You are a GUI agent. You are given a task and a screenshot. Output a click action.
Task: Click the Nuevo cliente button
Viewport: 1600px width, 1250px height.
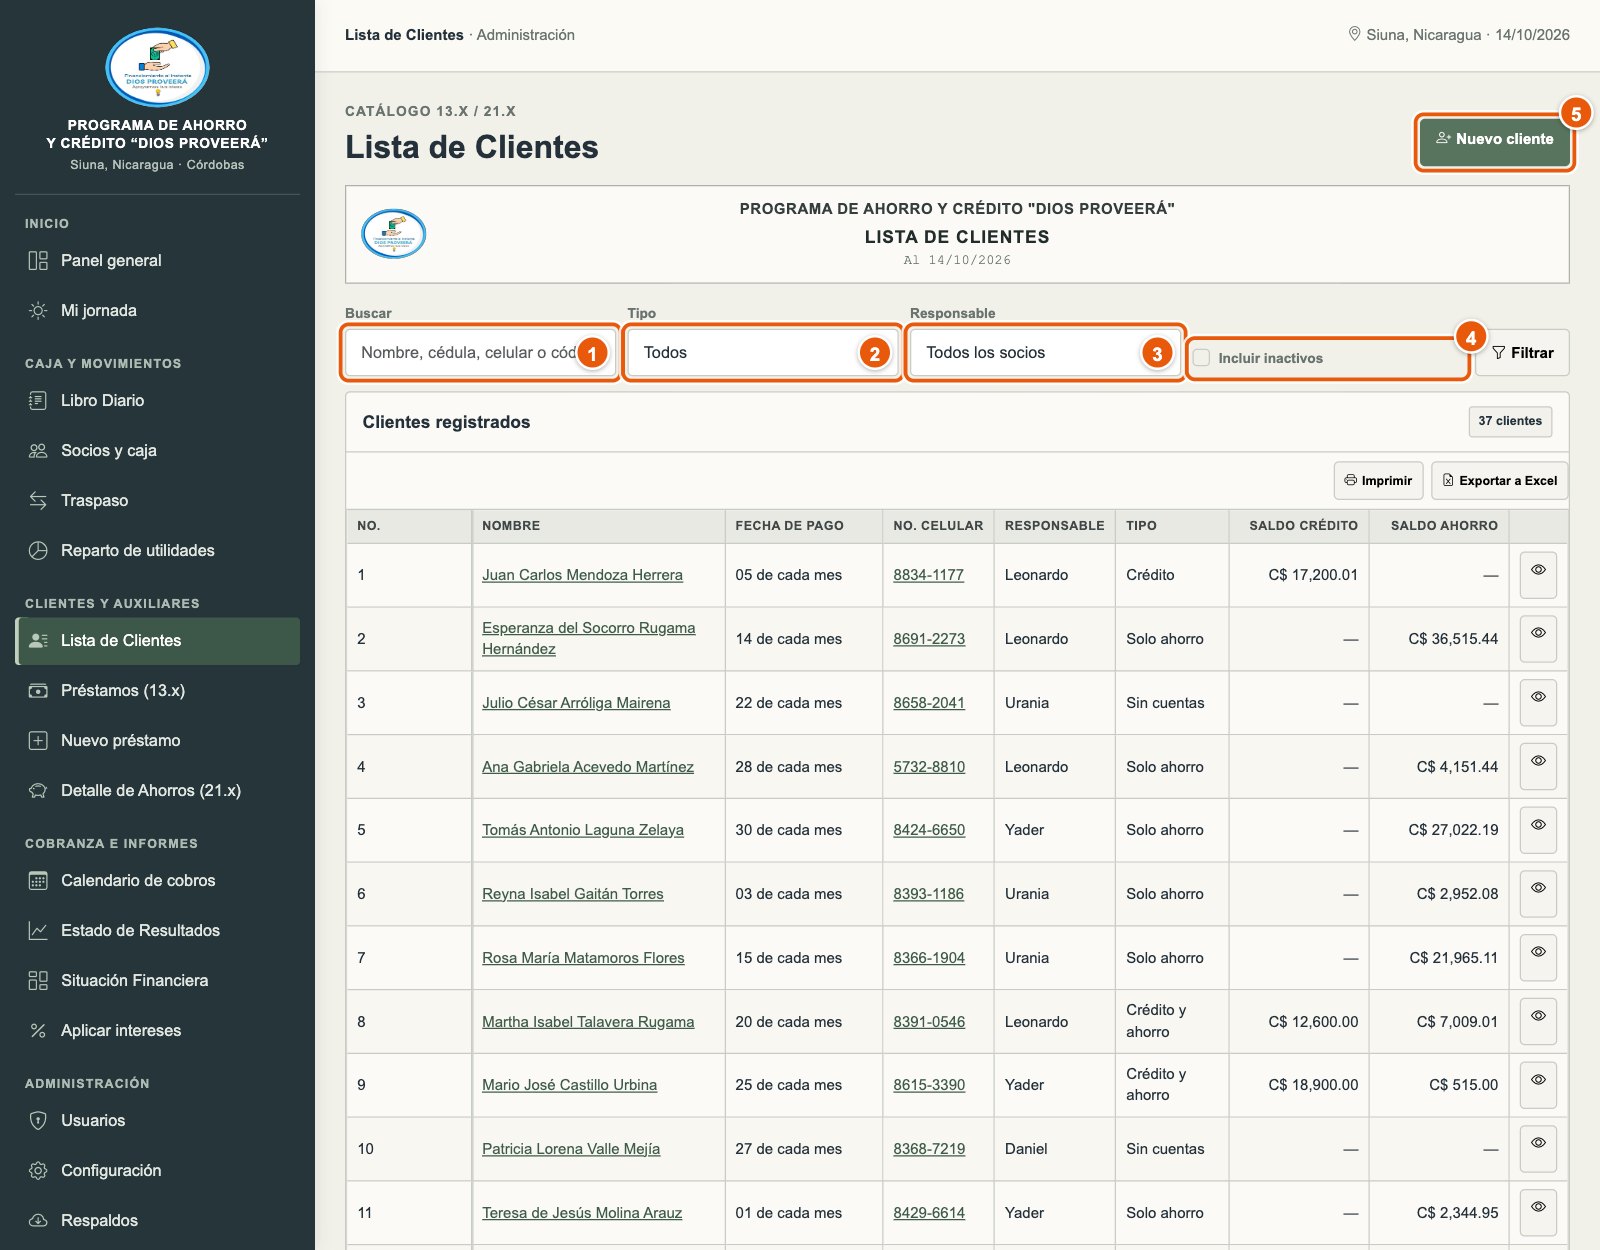pos(1494,140)
